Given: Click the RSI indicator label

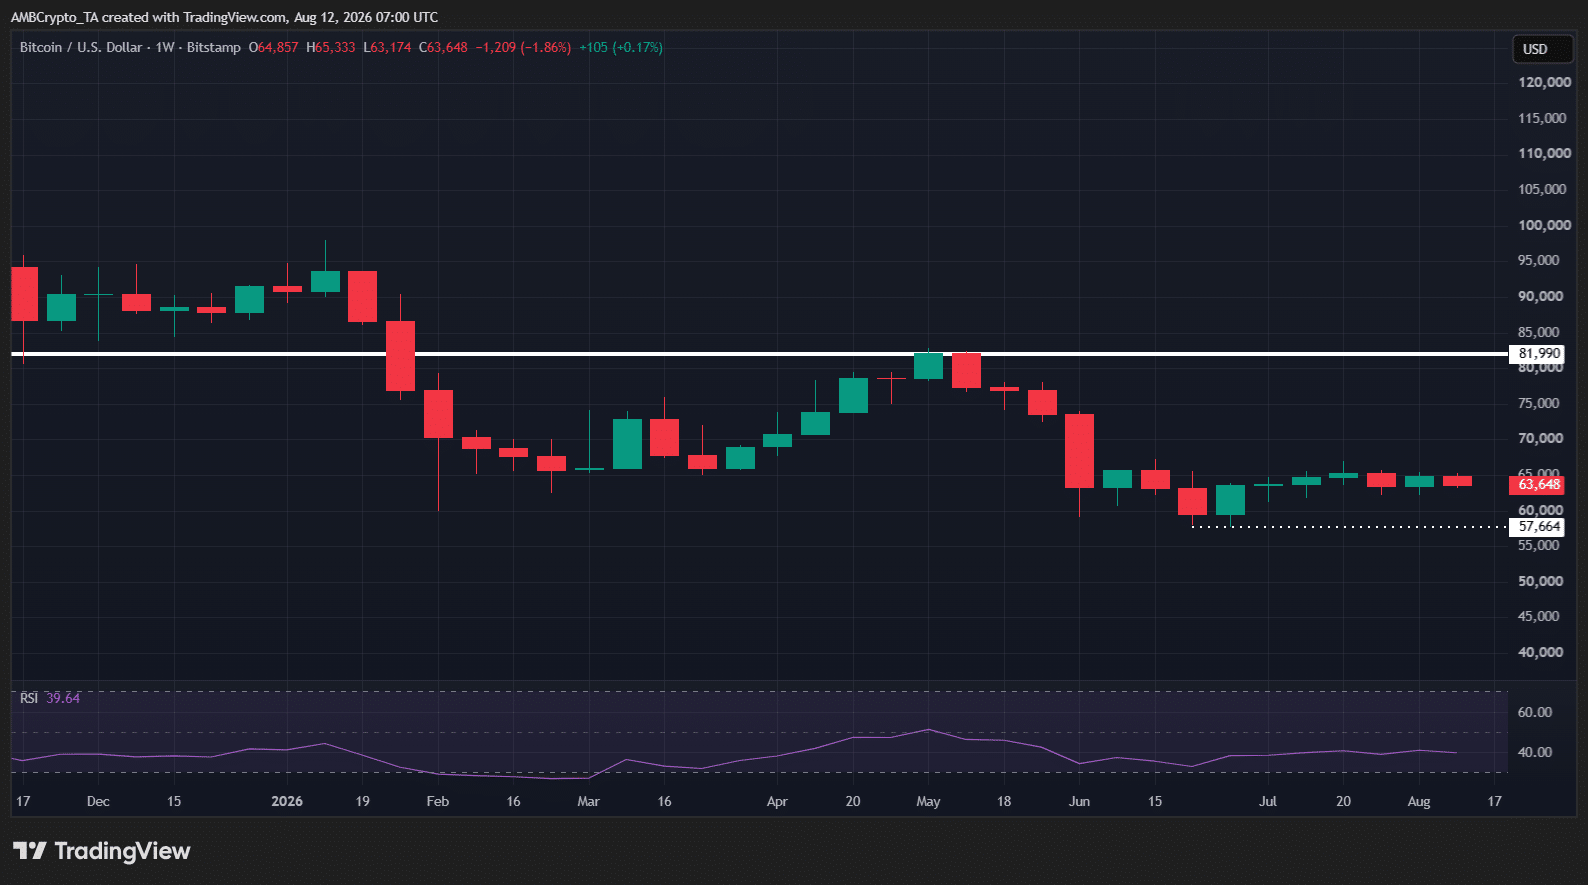Looking at the screenshot, I should coord(29,698).
